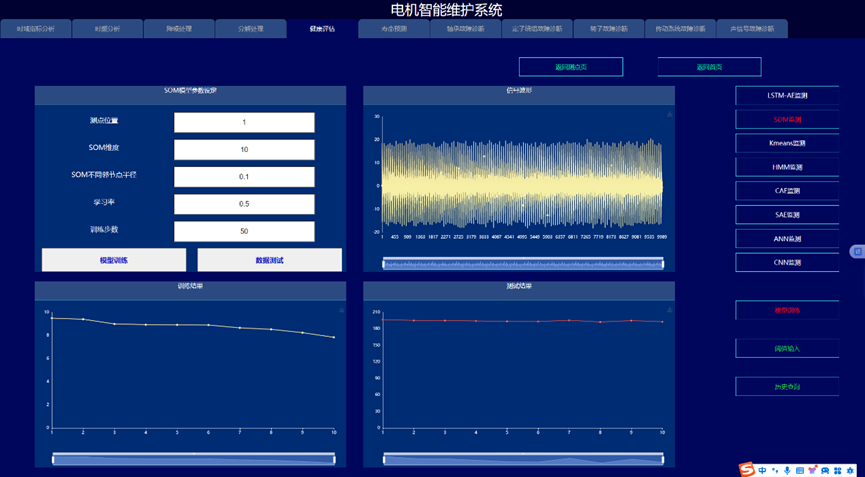Choose the Kmeans monitoring method
This screenshot has height=477, width=865.
tap(787, 143)
